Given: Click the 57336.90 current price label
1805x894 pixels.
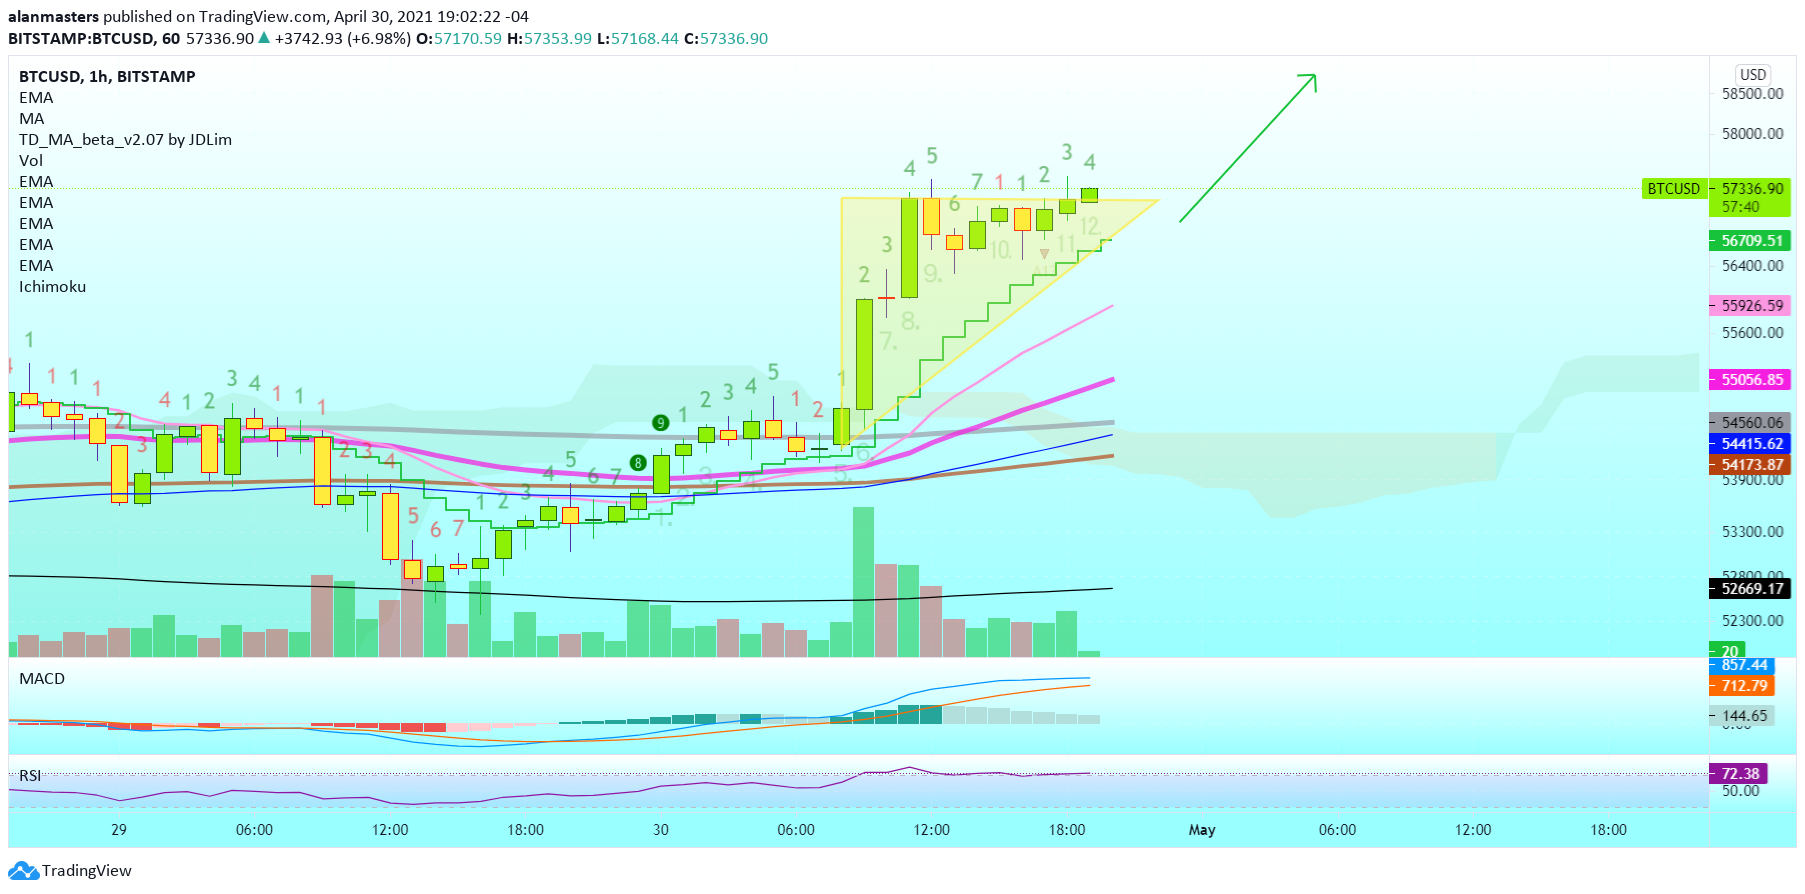Looking at the screenshot, I should point(1751,188).
